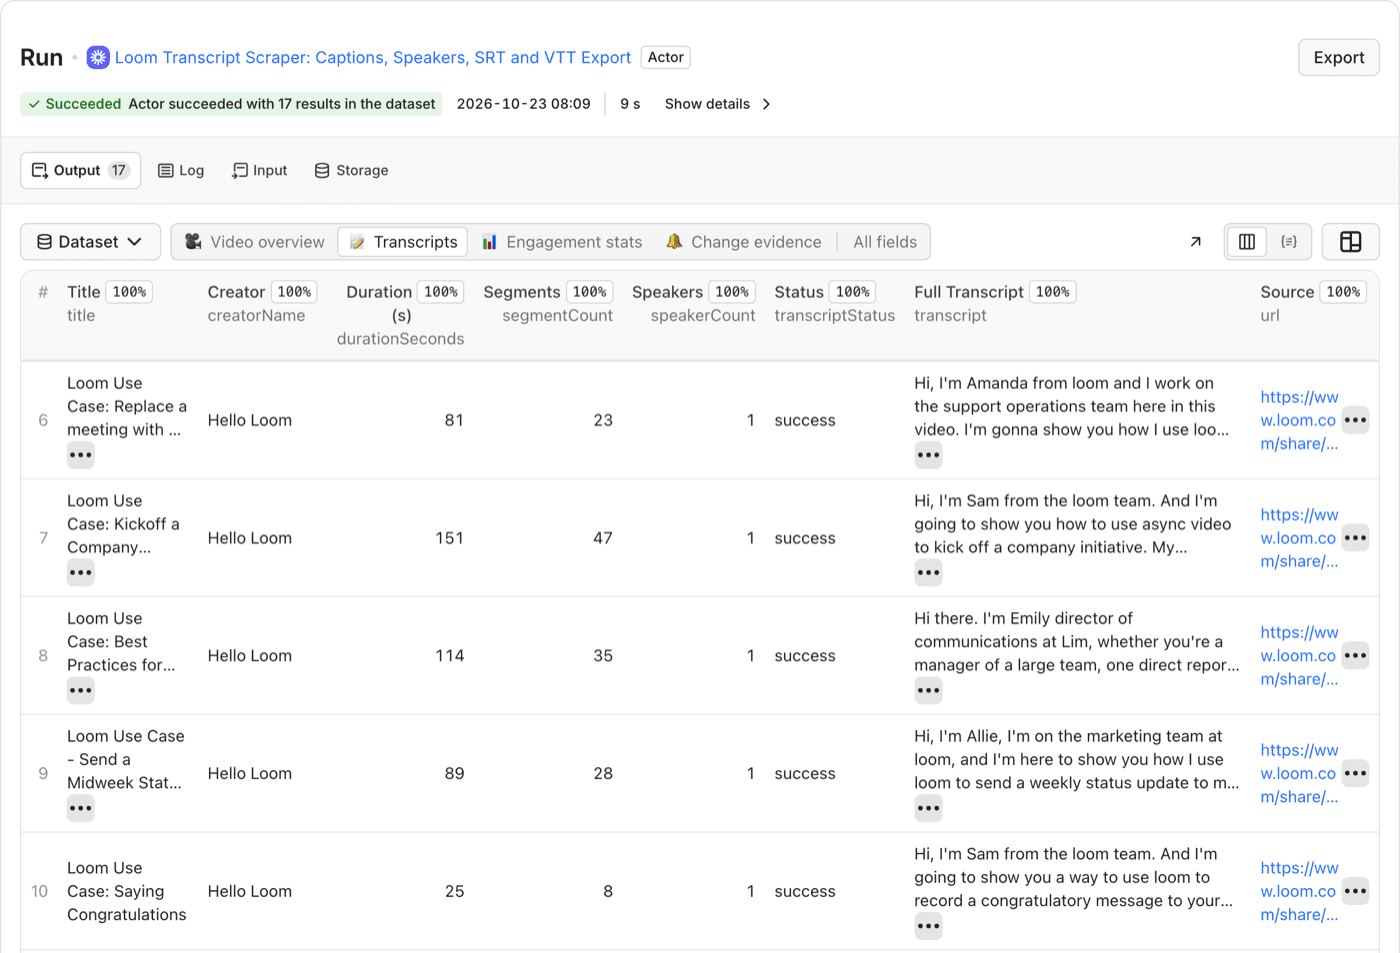Select the Transcripts view
1400x953 pixels.
pos(403,242)
